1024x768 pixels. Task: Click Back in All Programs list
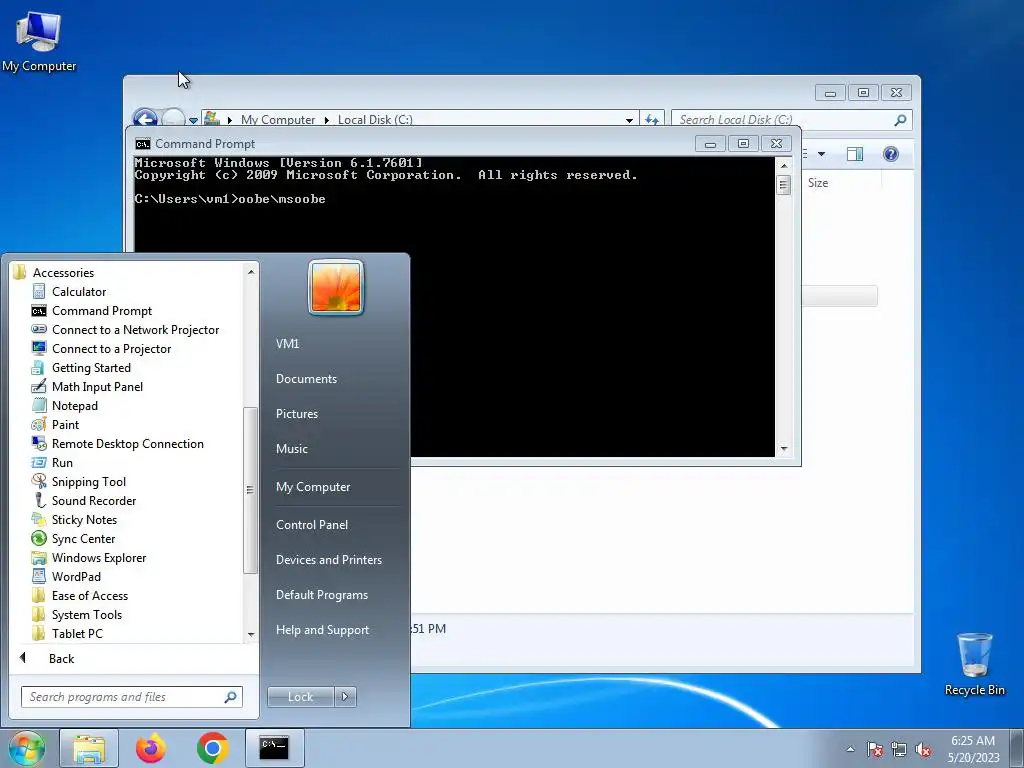coord(61,659)
